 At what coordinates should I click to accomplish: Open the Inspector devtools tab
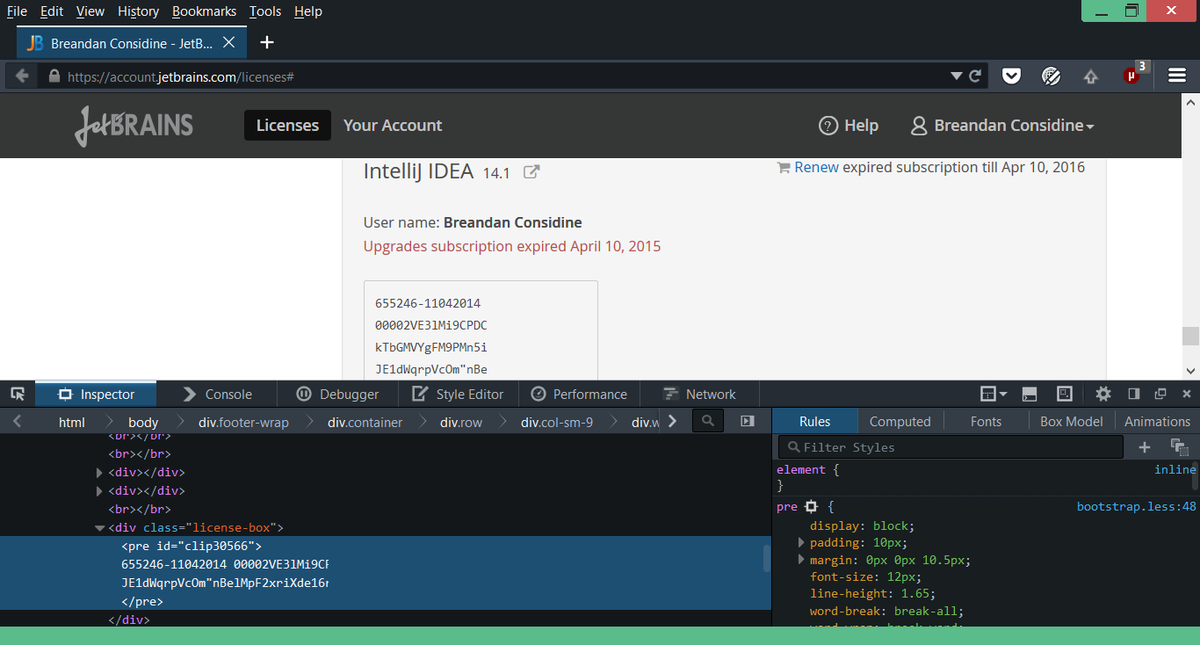tap(97, 394)
